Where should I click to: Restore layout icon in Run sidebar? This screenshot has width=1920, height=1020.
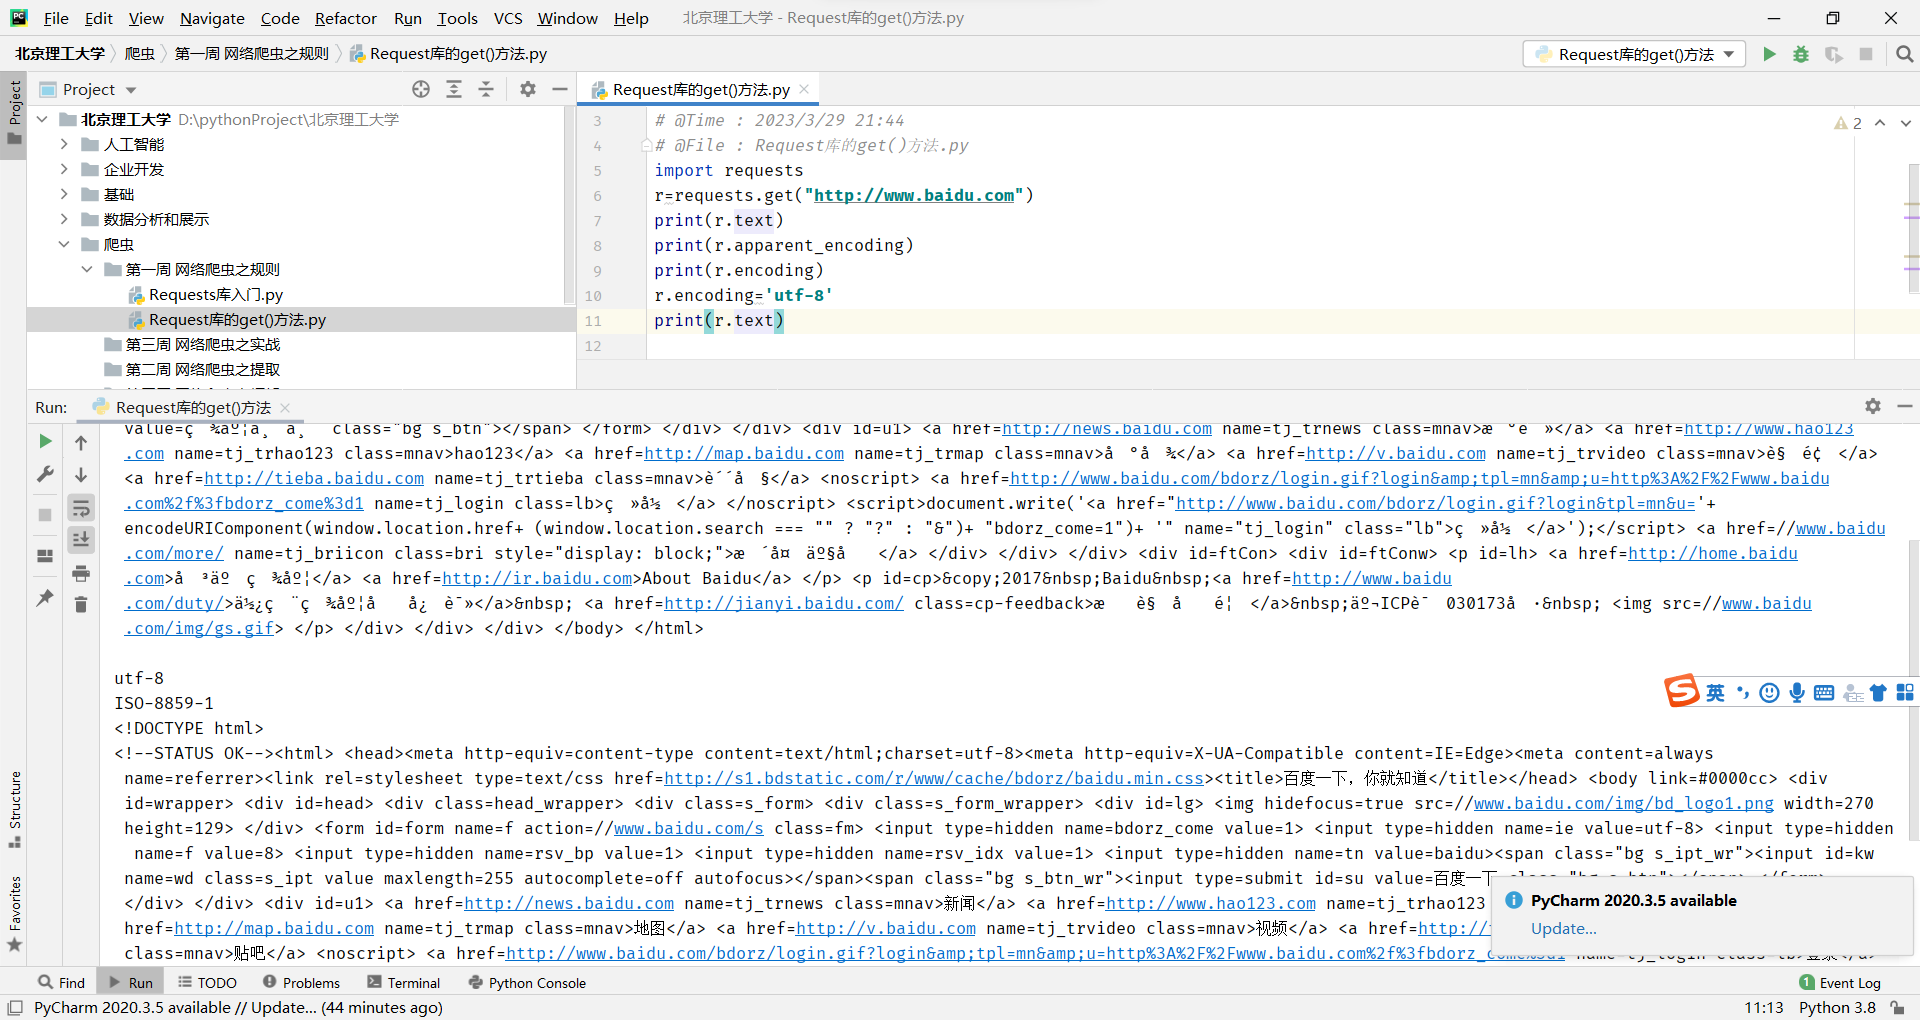click(45, 556)
